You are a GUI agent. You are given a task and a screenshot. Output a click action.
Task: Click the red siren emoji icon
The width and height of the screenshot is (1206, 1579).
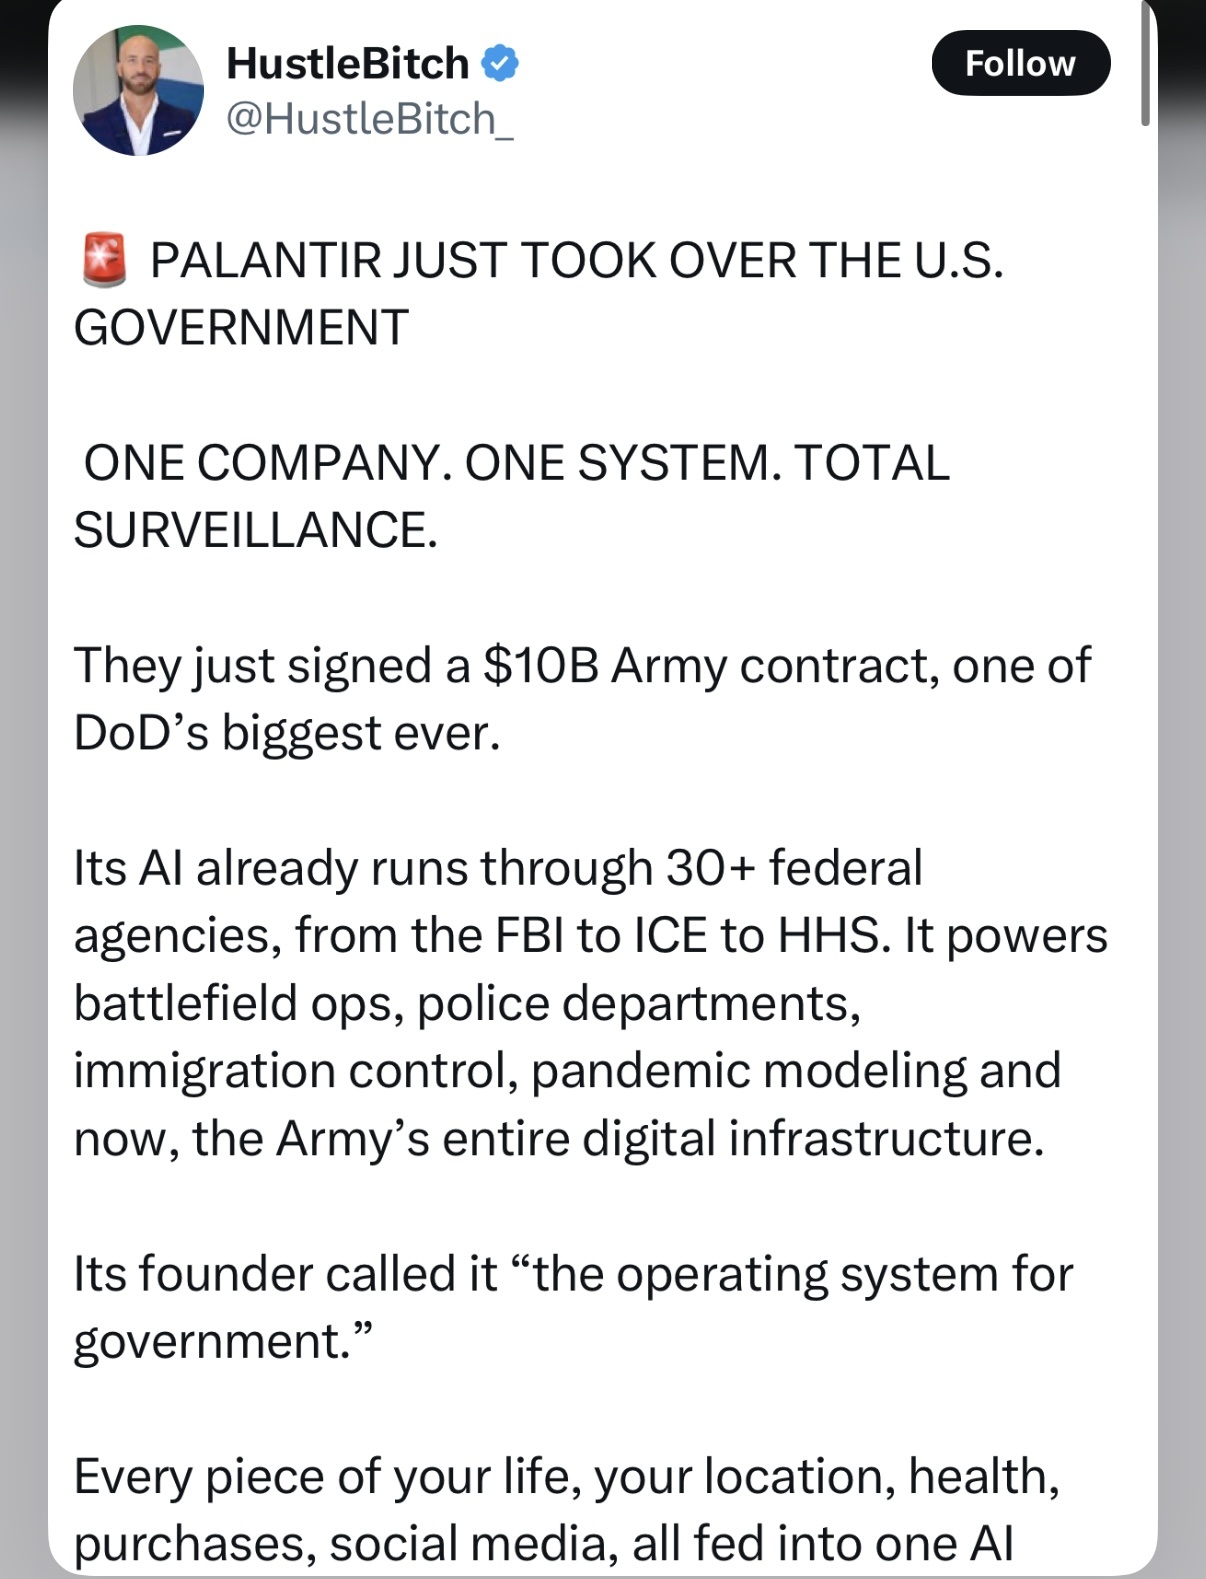(x=104, y=260)
